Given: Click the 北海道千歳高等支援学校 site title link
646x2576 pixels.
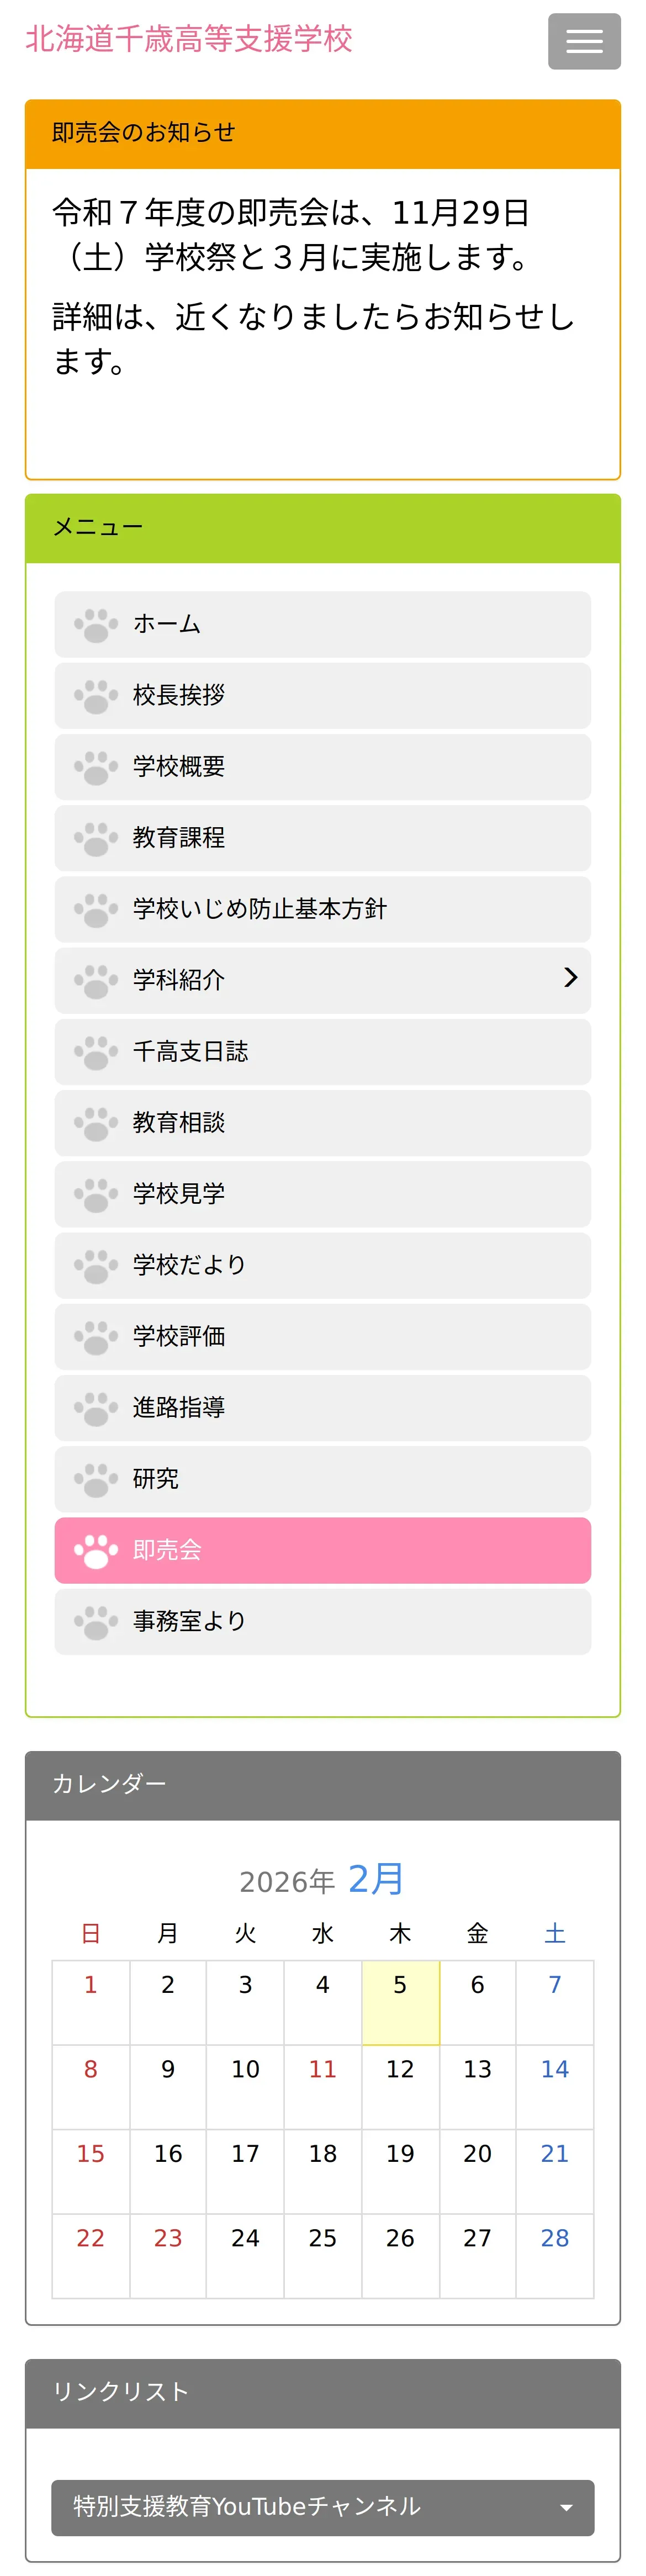Looking at the screenshot, I should point(189,38).
